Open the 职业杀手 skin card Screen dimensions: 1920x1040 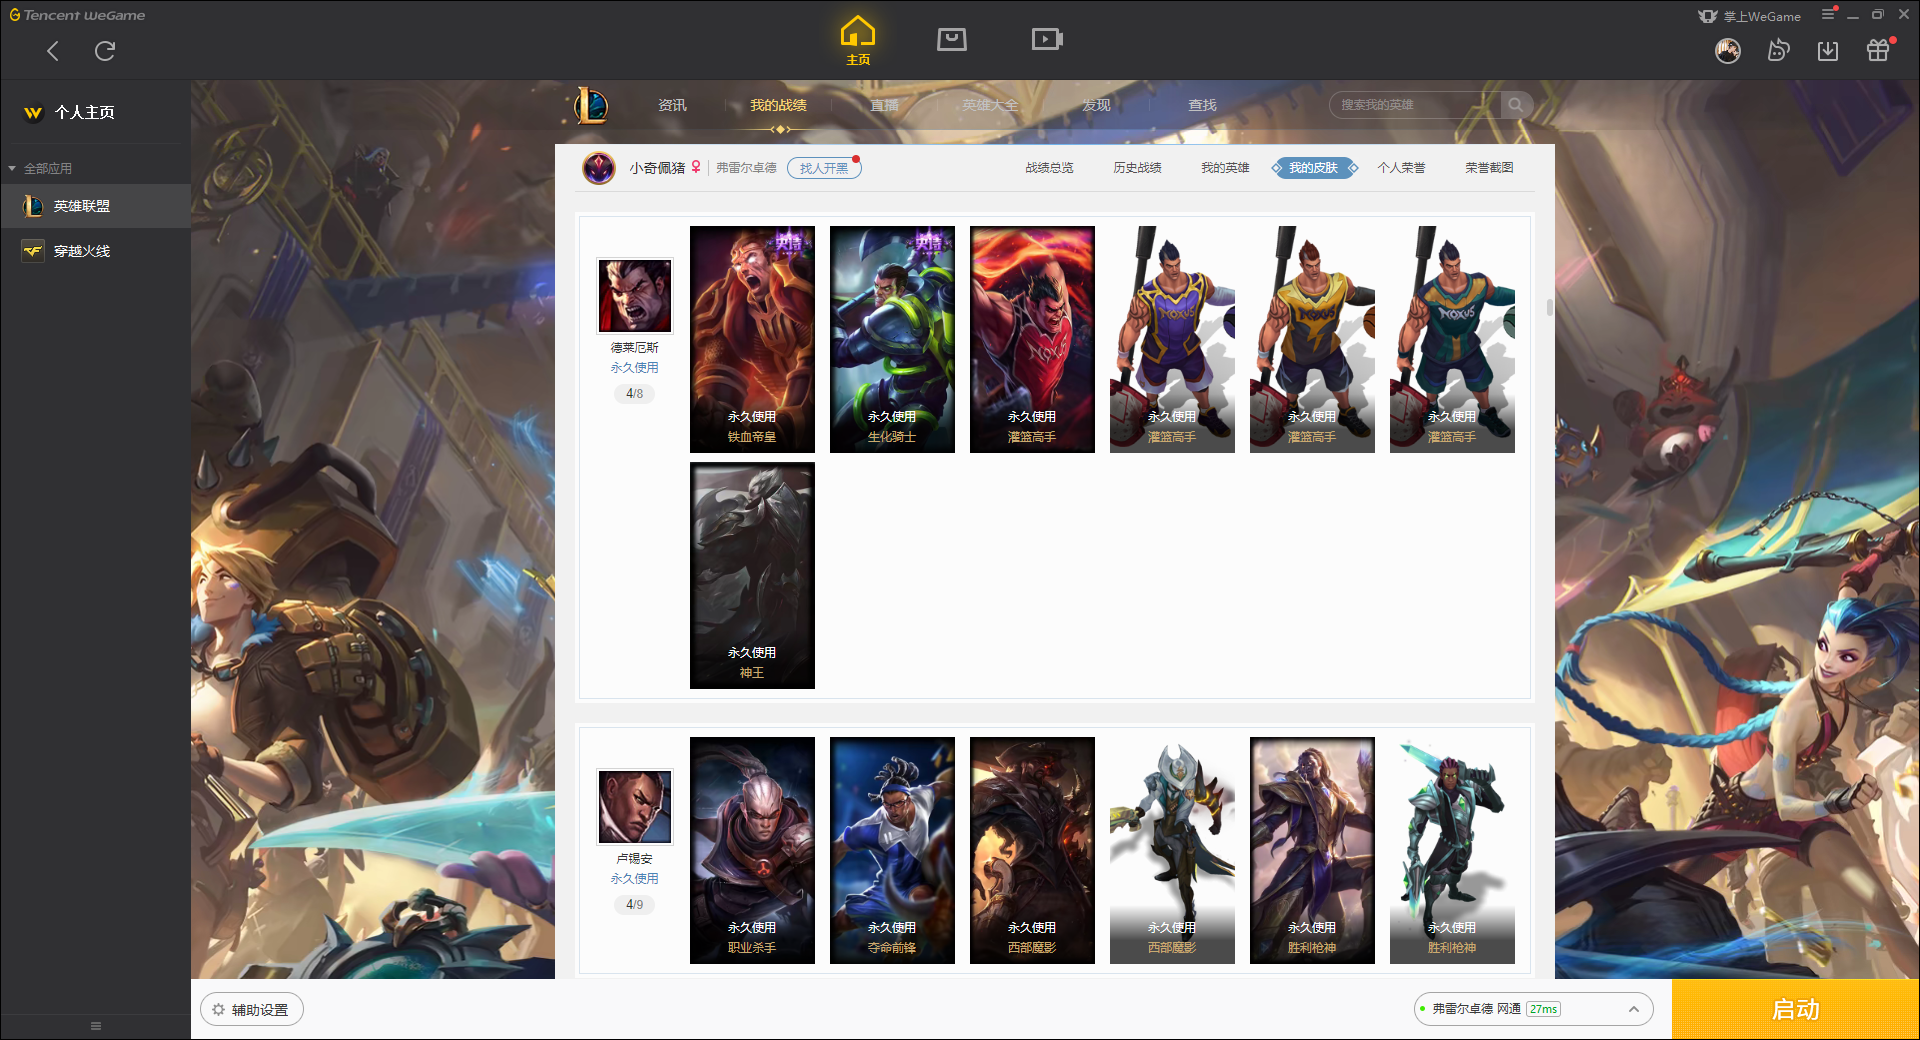point(752,850)
